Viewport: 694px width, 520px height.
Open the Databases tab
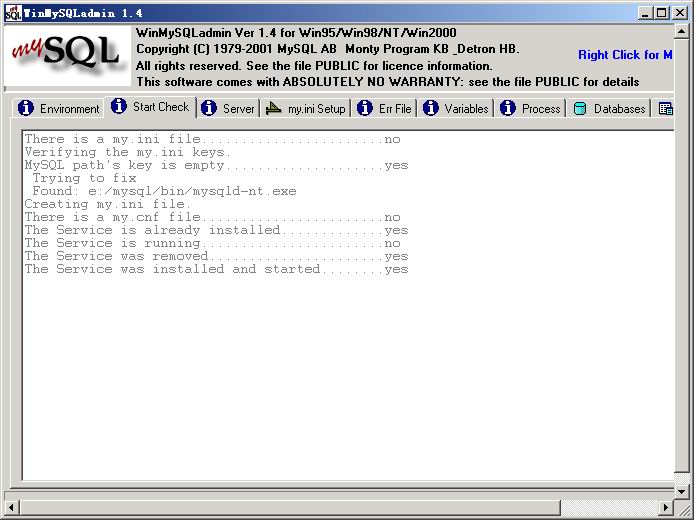(x=609, y=108)
